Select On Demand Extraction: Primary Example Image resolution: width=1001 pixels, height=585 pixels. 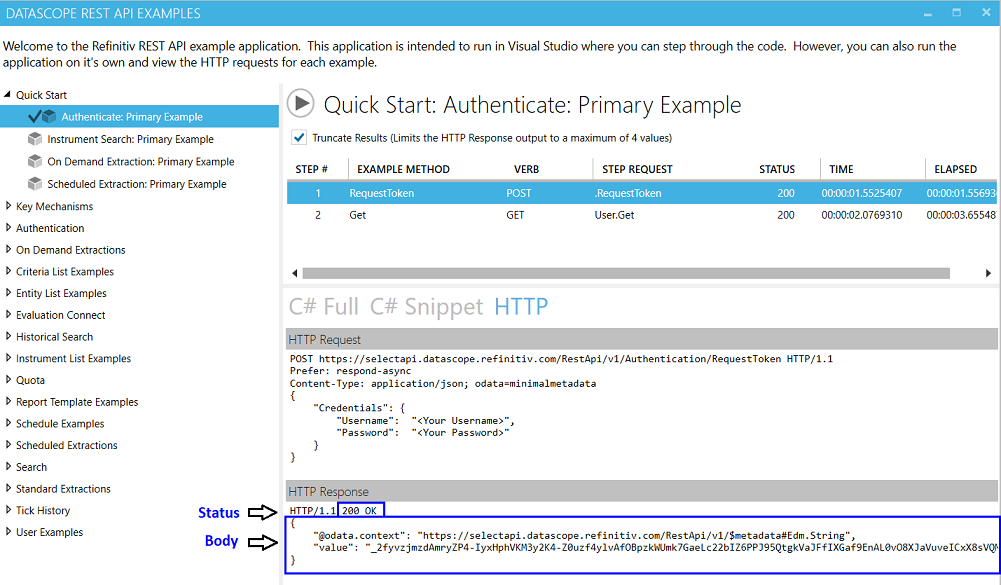click(140, 161)
